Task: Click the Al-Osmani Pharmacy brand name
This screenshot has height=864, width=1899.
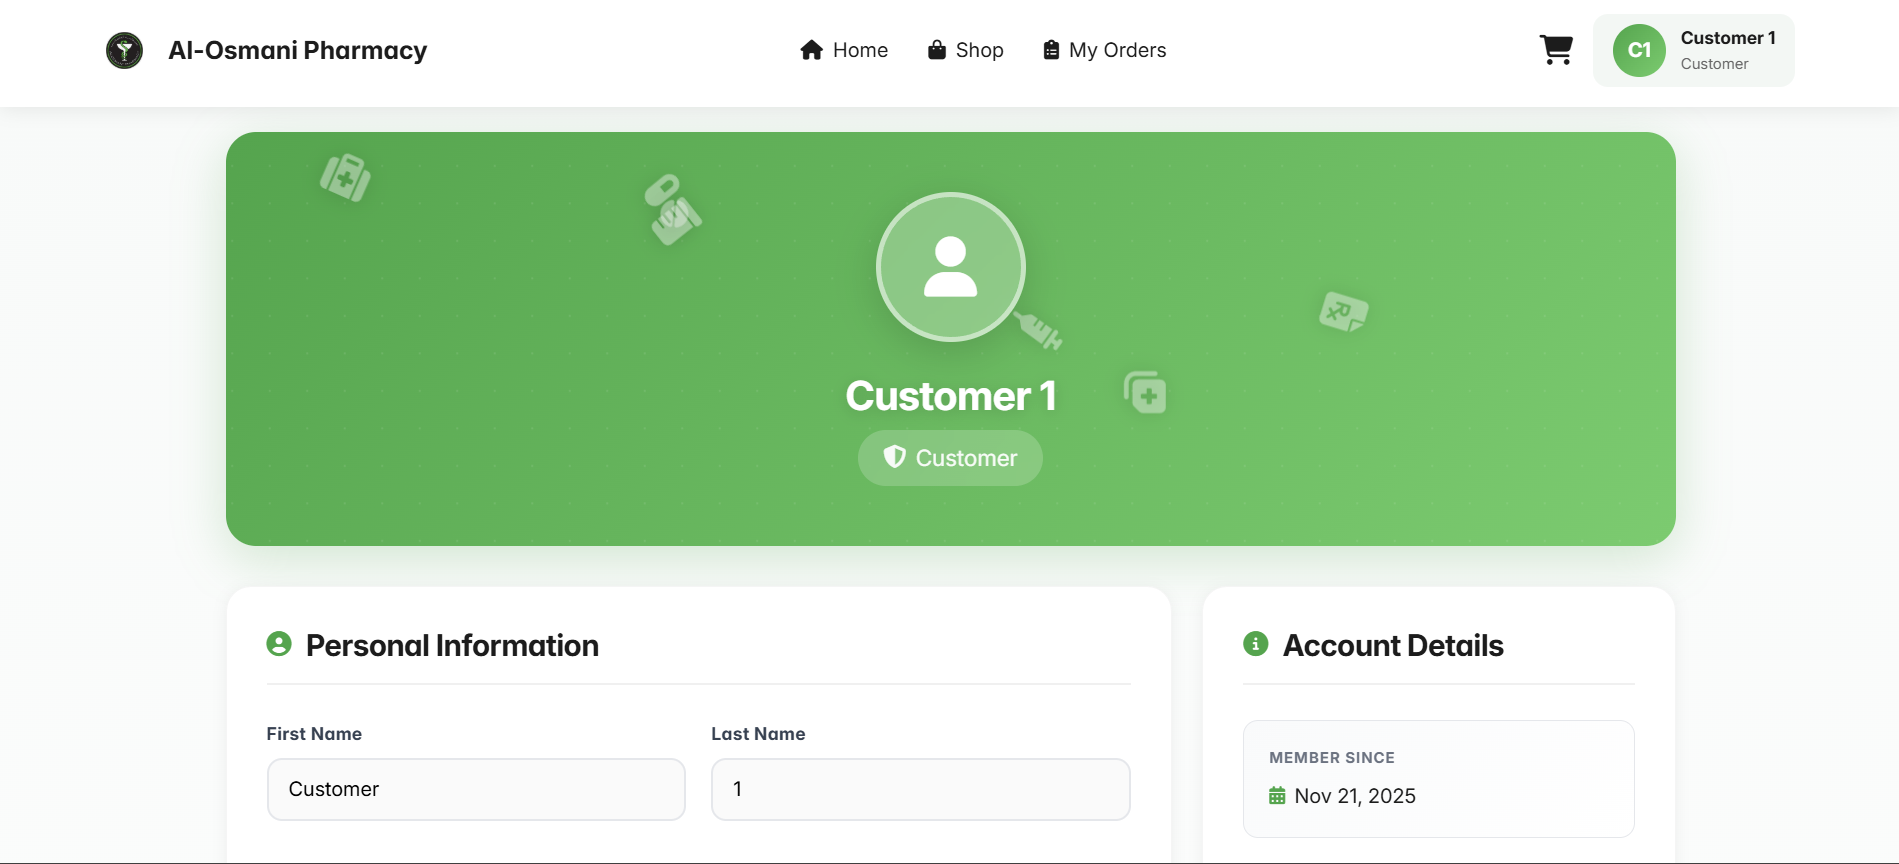Action: pos(298,50)
